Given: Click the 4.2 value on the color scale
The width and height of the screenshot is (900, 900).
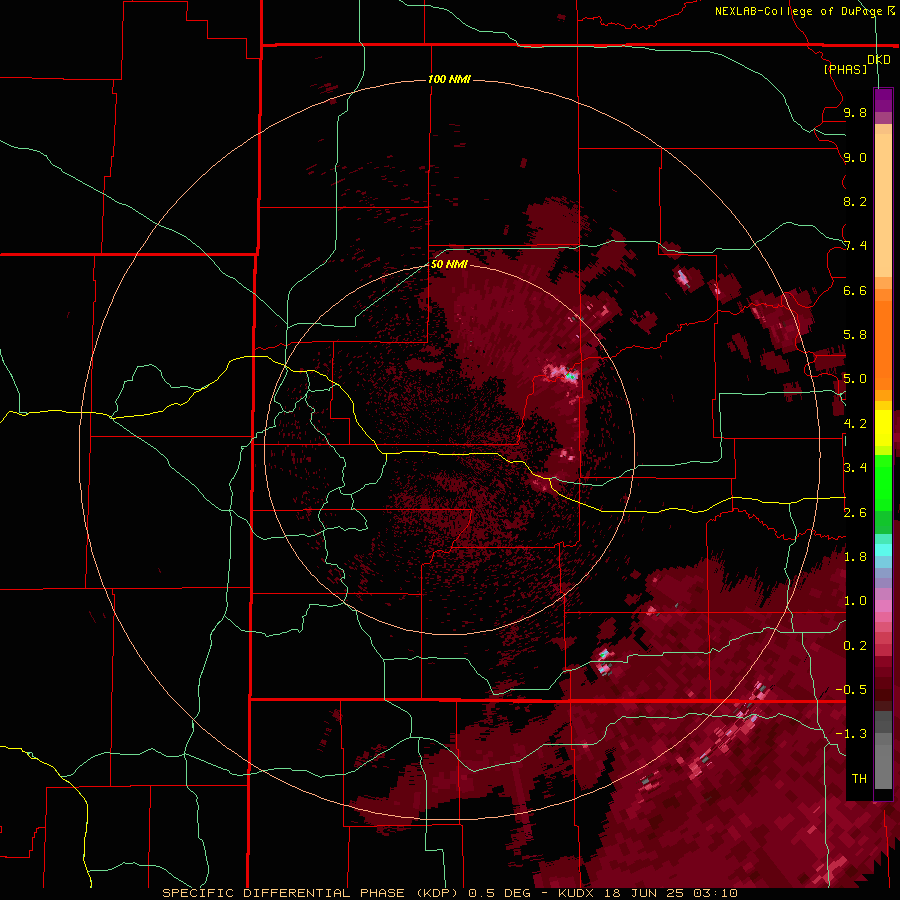Looking at the screenshot, I should tap(855, 424).
